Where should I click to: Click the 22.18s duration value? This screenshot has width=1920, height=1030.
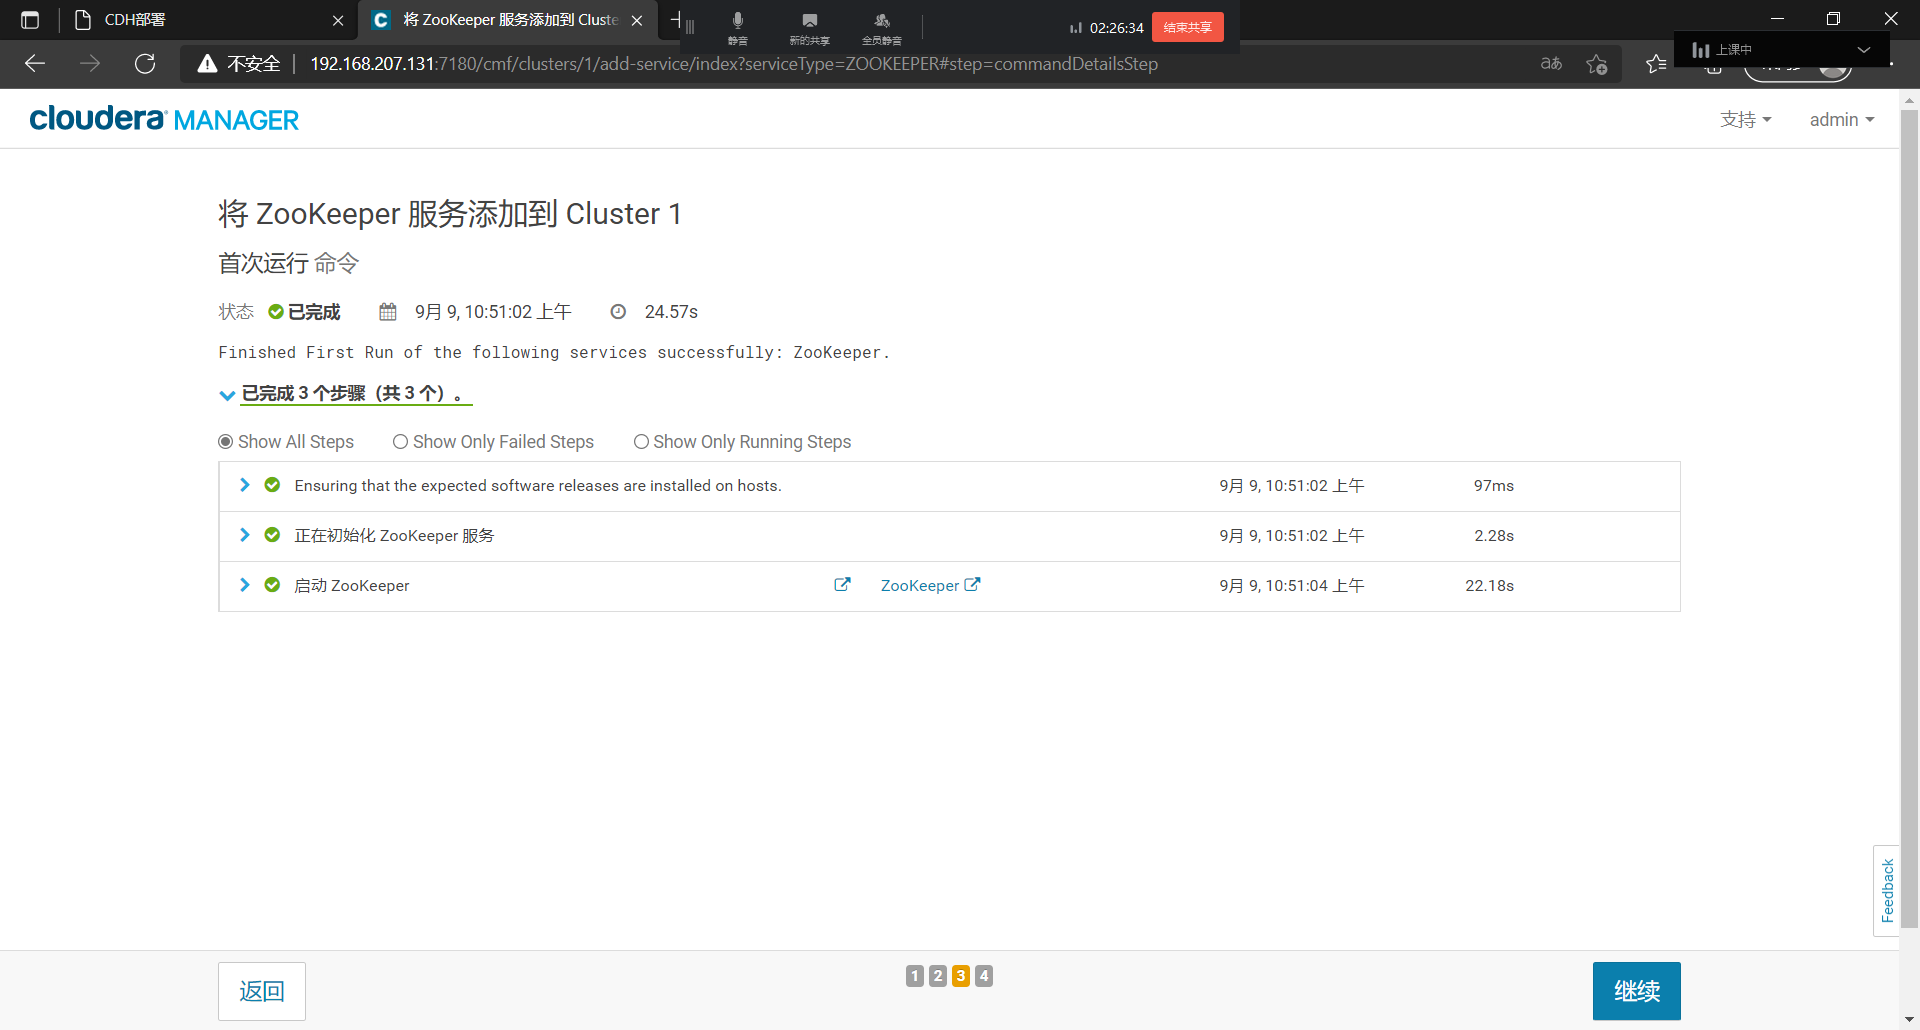tap(1489, 585)
